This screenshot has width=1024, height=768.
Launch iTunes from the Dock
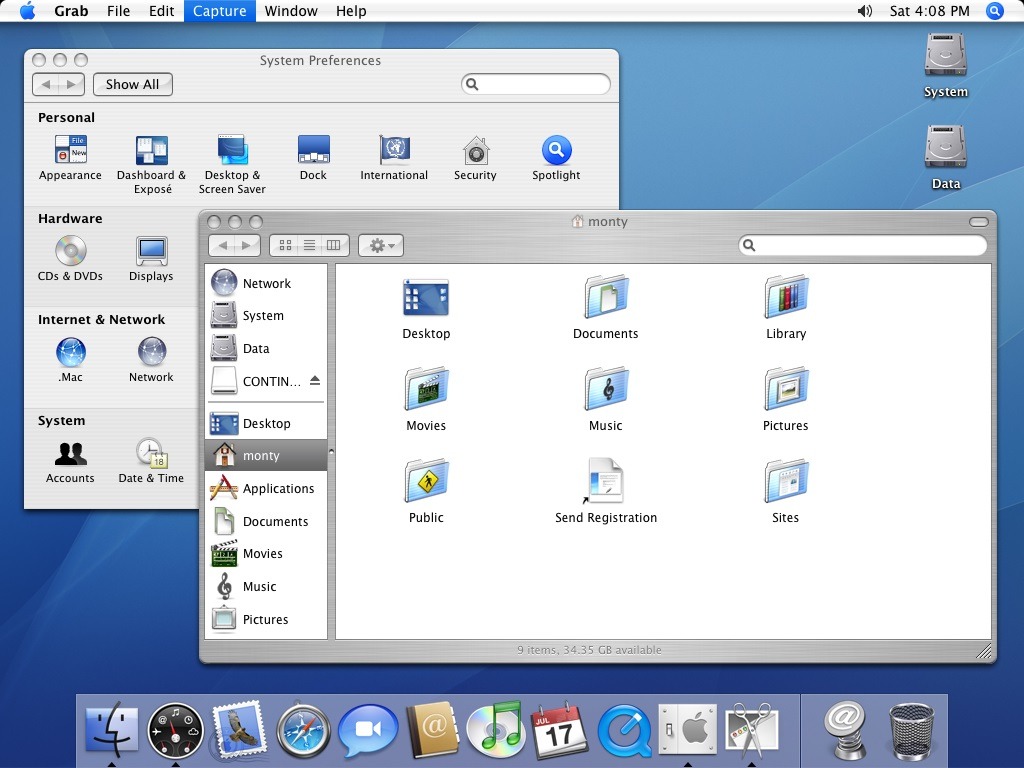click(495, 729)
